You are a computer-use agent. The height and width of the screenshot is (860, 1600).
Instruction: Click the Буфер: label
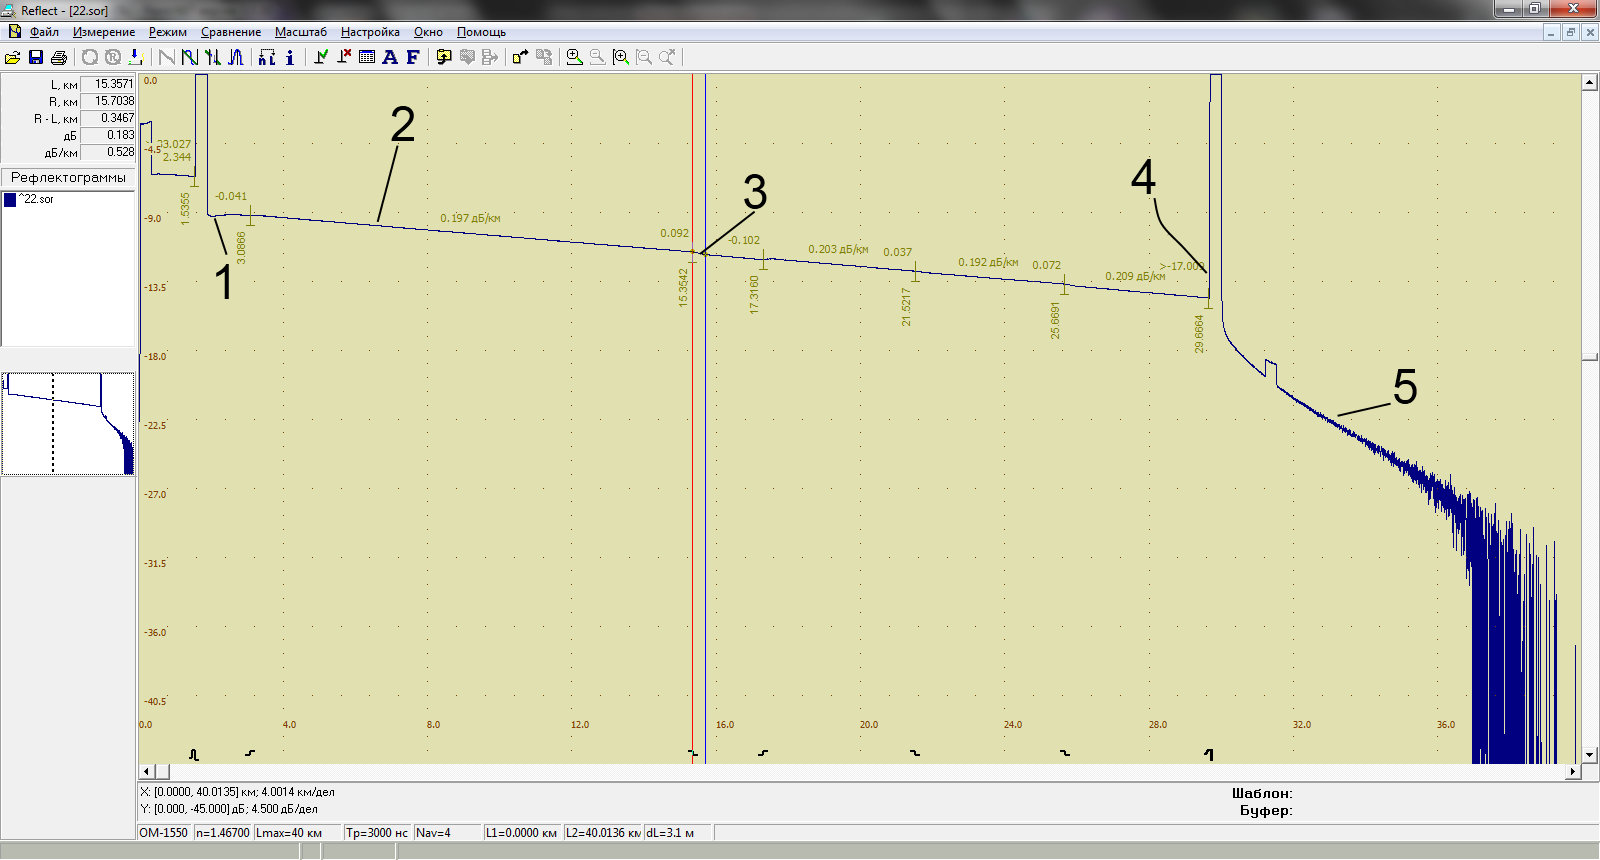pyautogui.click(x=1266, y=810)
